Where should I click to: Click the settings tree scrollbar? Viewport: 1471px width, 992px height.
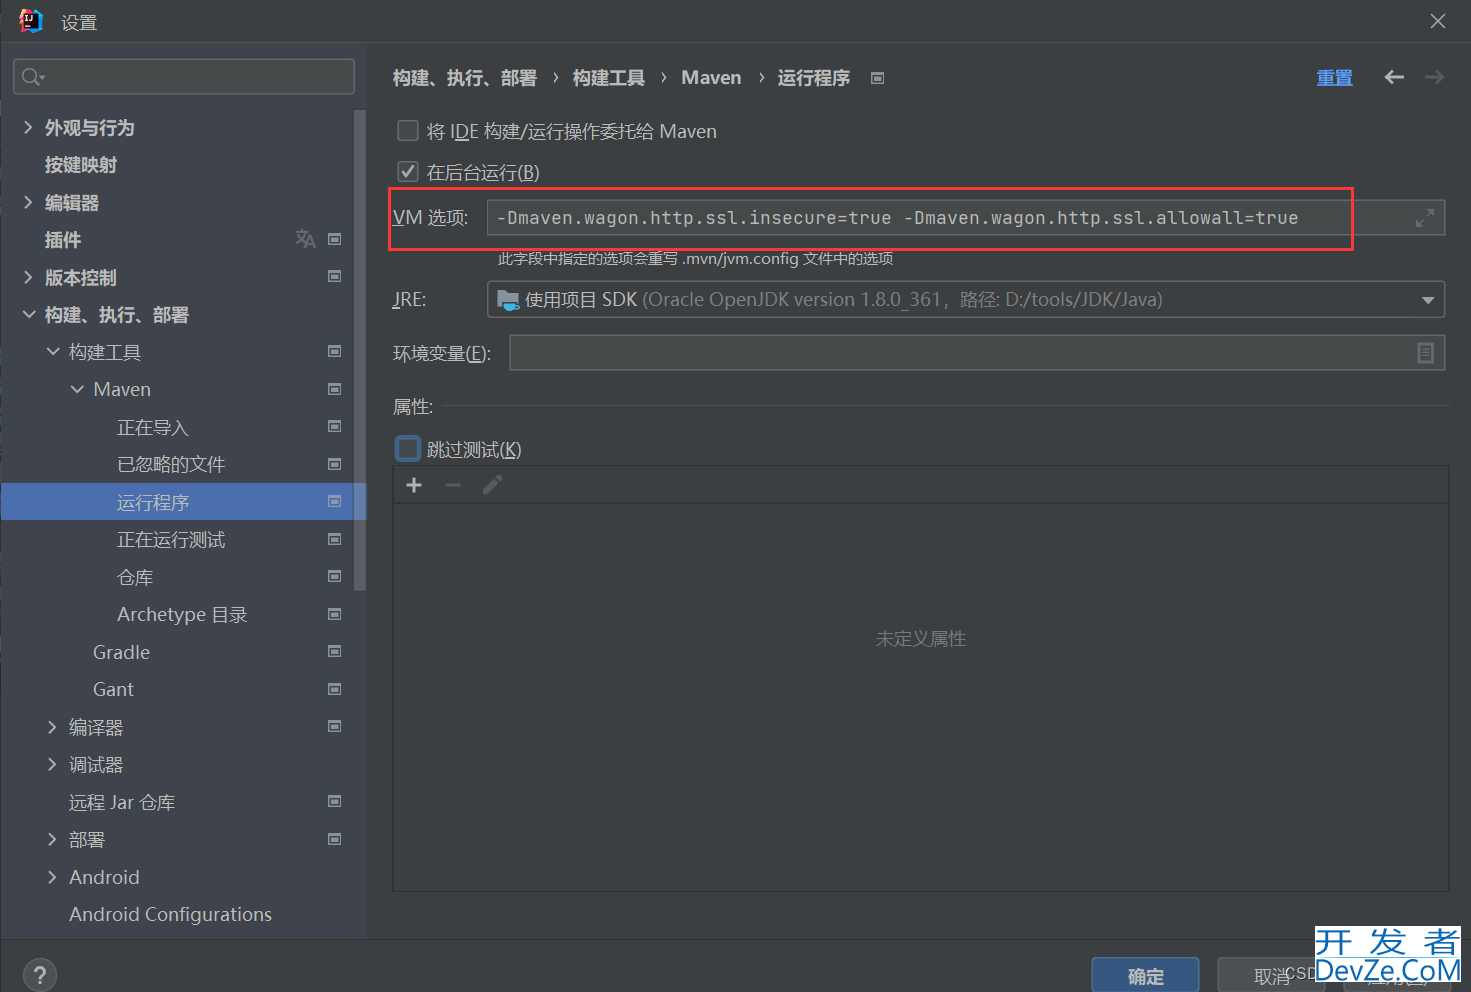click(360, 350)
